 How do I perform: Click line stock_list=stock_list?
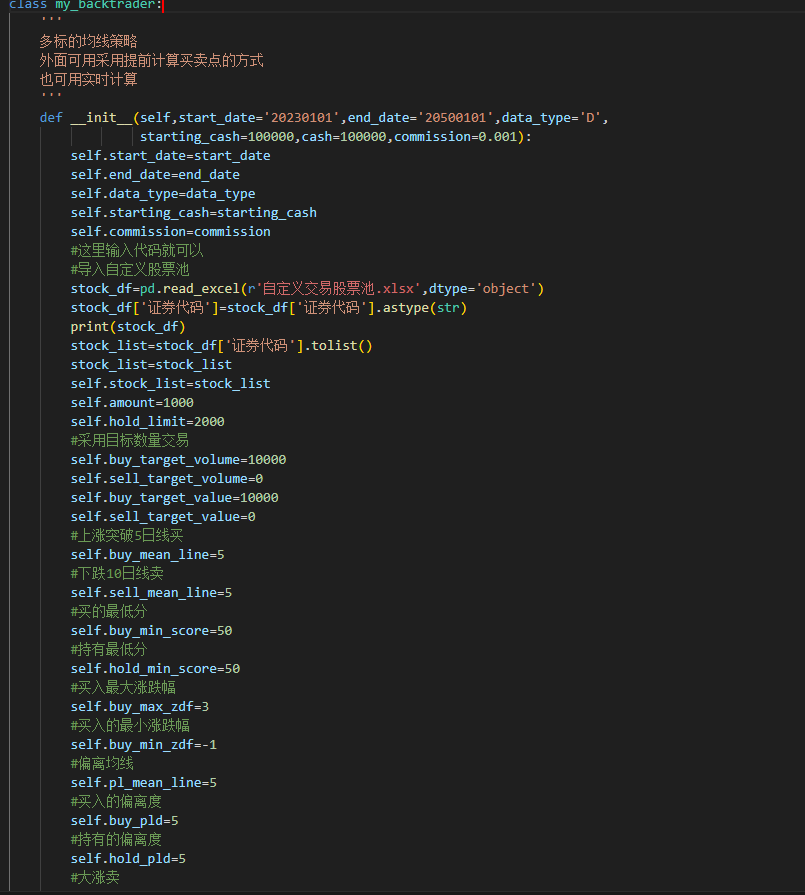point(151,364)
